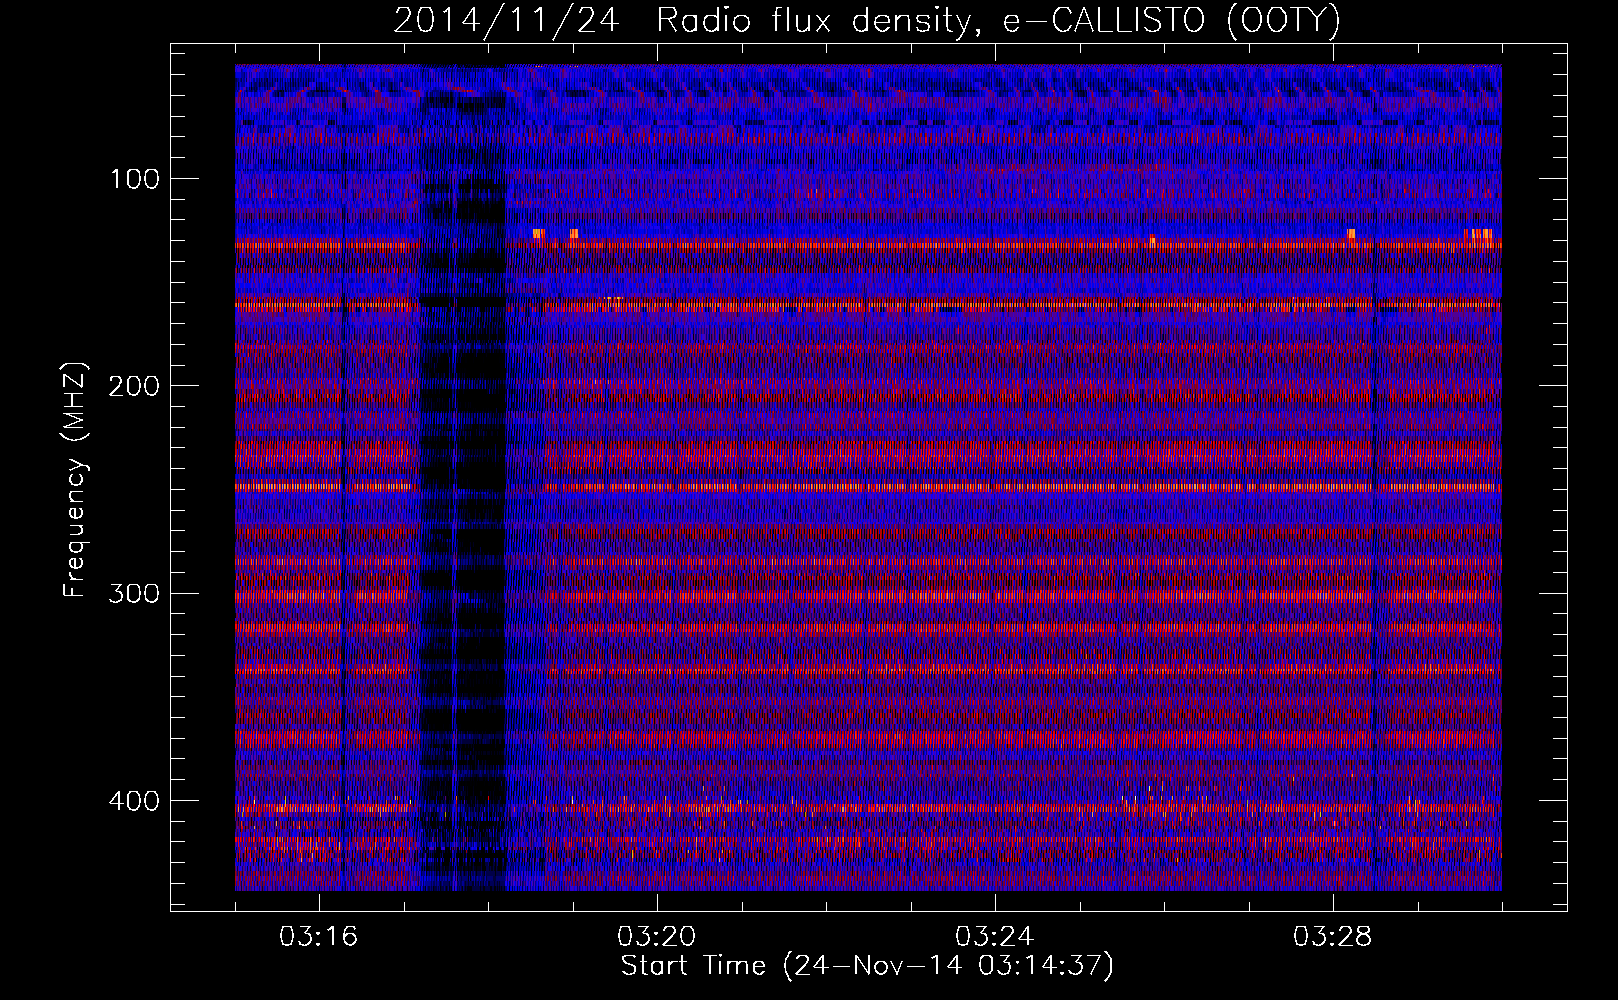Select the 400 frequency tick label
This screenshot has height=1000, width=1618.
[134, 801]
